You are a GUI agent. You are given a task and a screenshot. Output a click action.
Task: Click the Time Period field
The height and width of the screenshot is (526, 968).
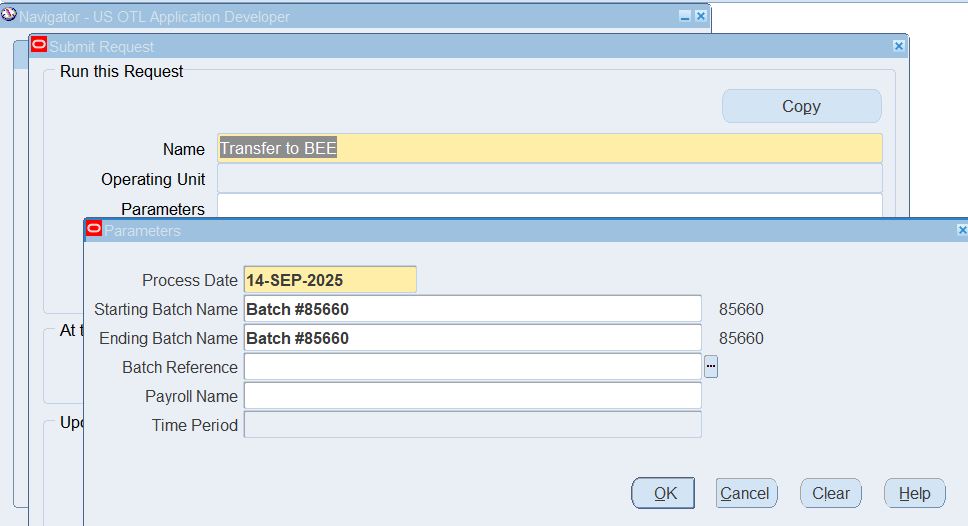[x=472, y=425]
